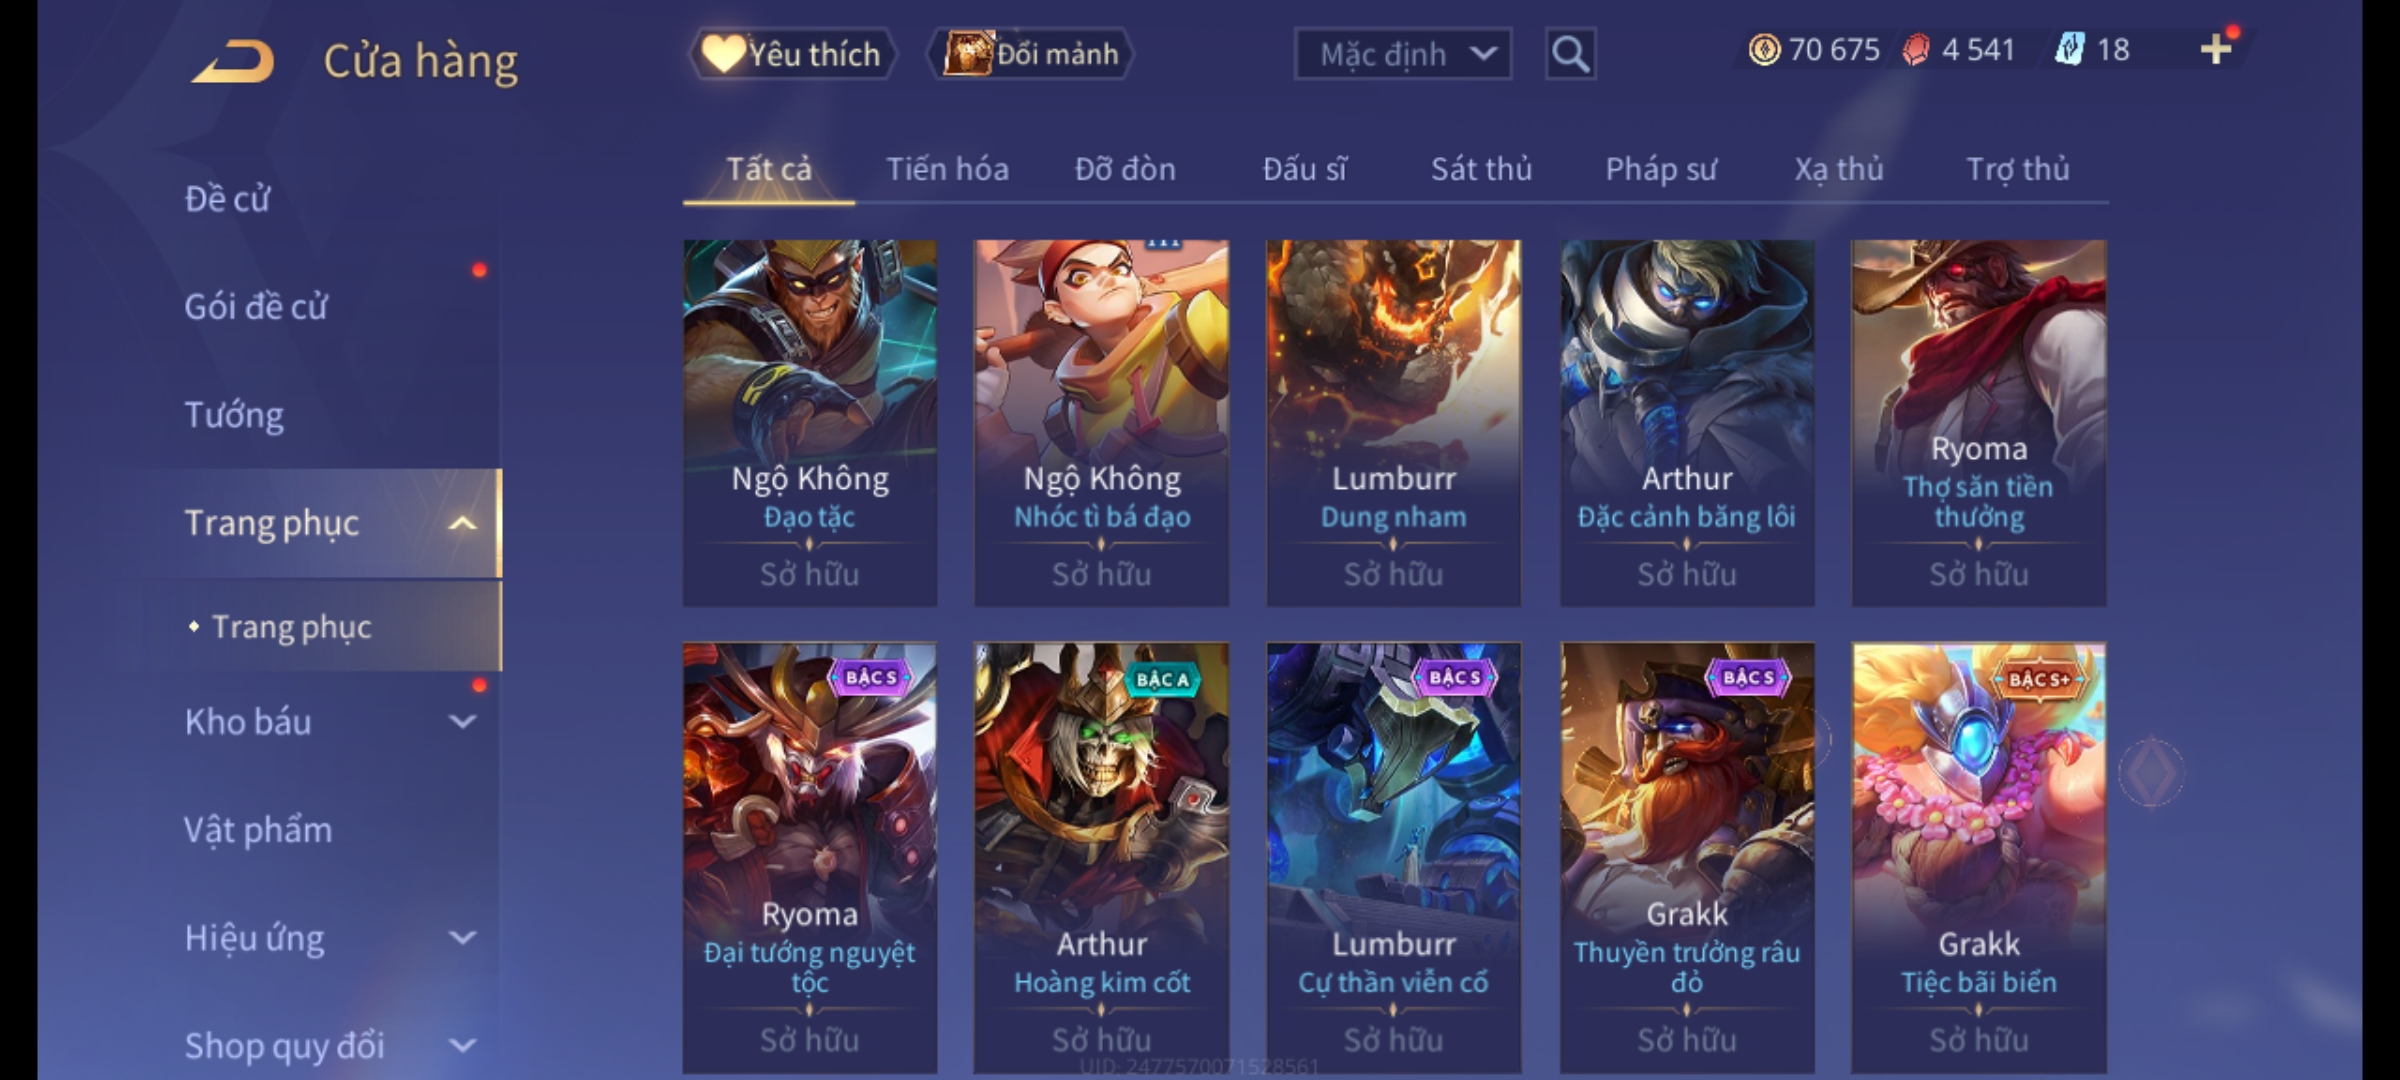The width and height of the screenshot is (2400, 1080).
Task: Select the Lumburr Dung nham skin card
Action: coord(1393,422)
